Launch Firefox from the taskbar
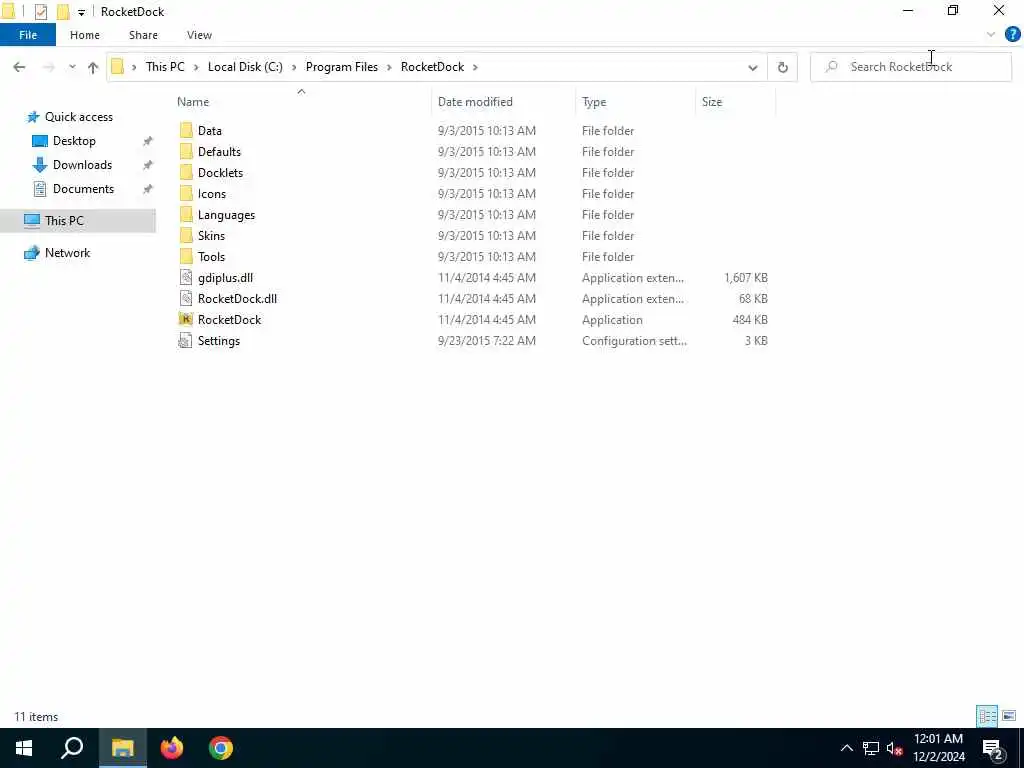1024x768 pixels. (x=172, y=748)
